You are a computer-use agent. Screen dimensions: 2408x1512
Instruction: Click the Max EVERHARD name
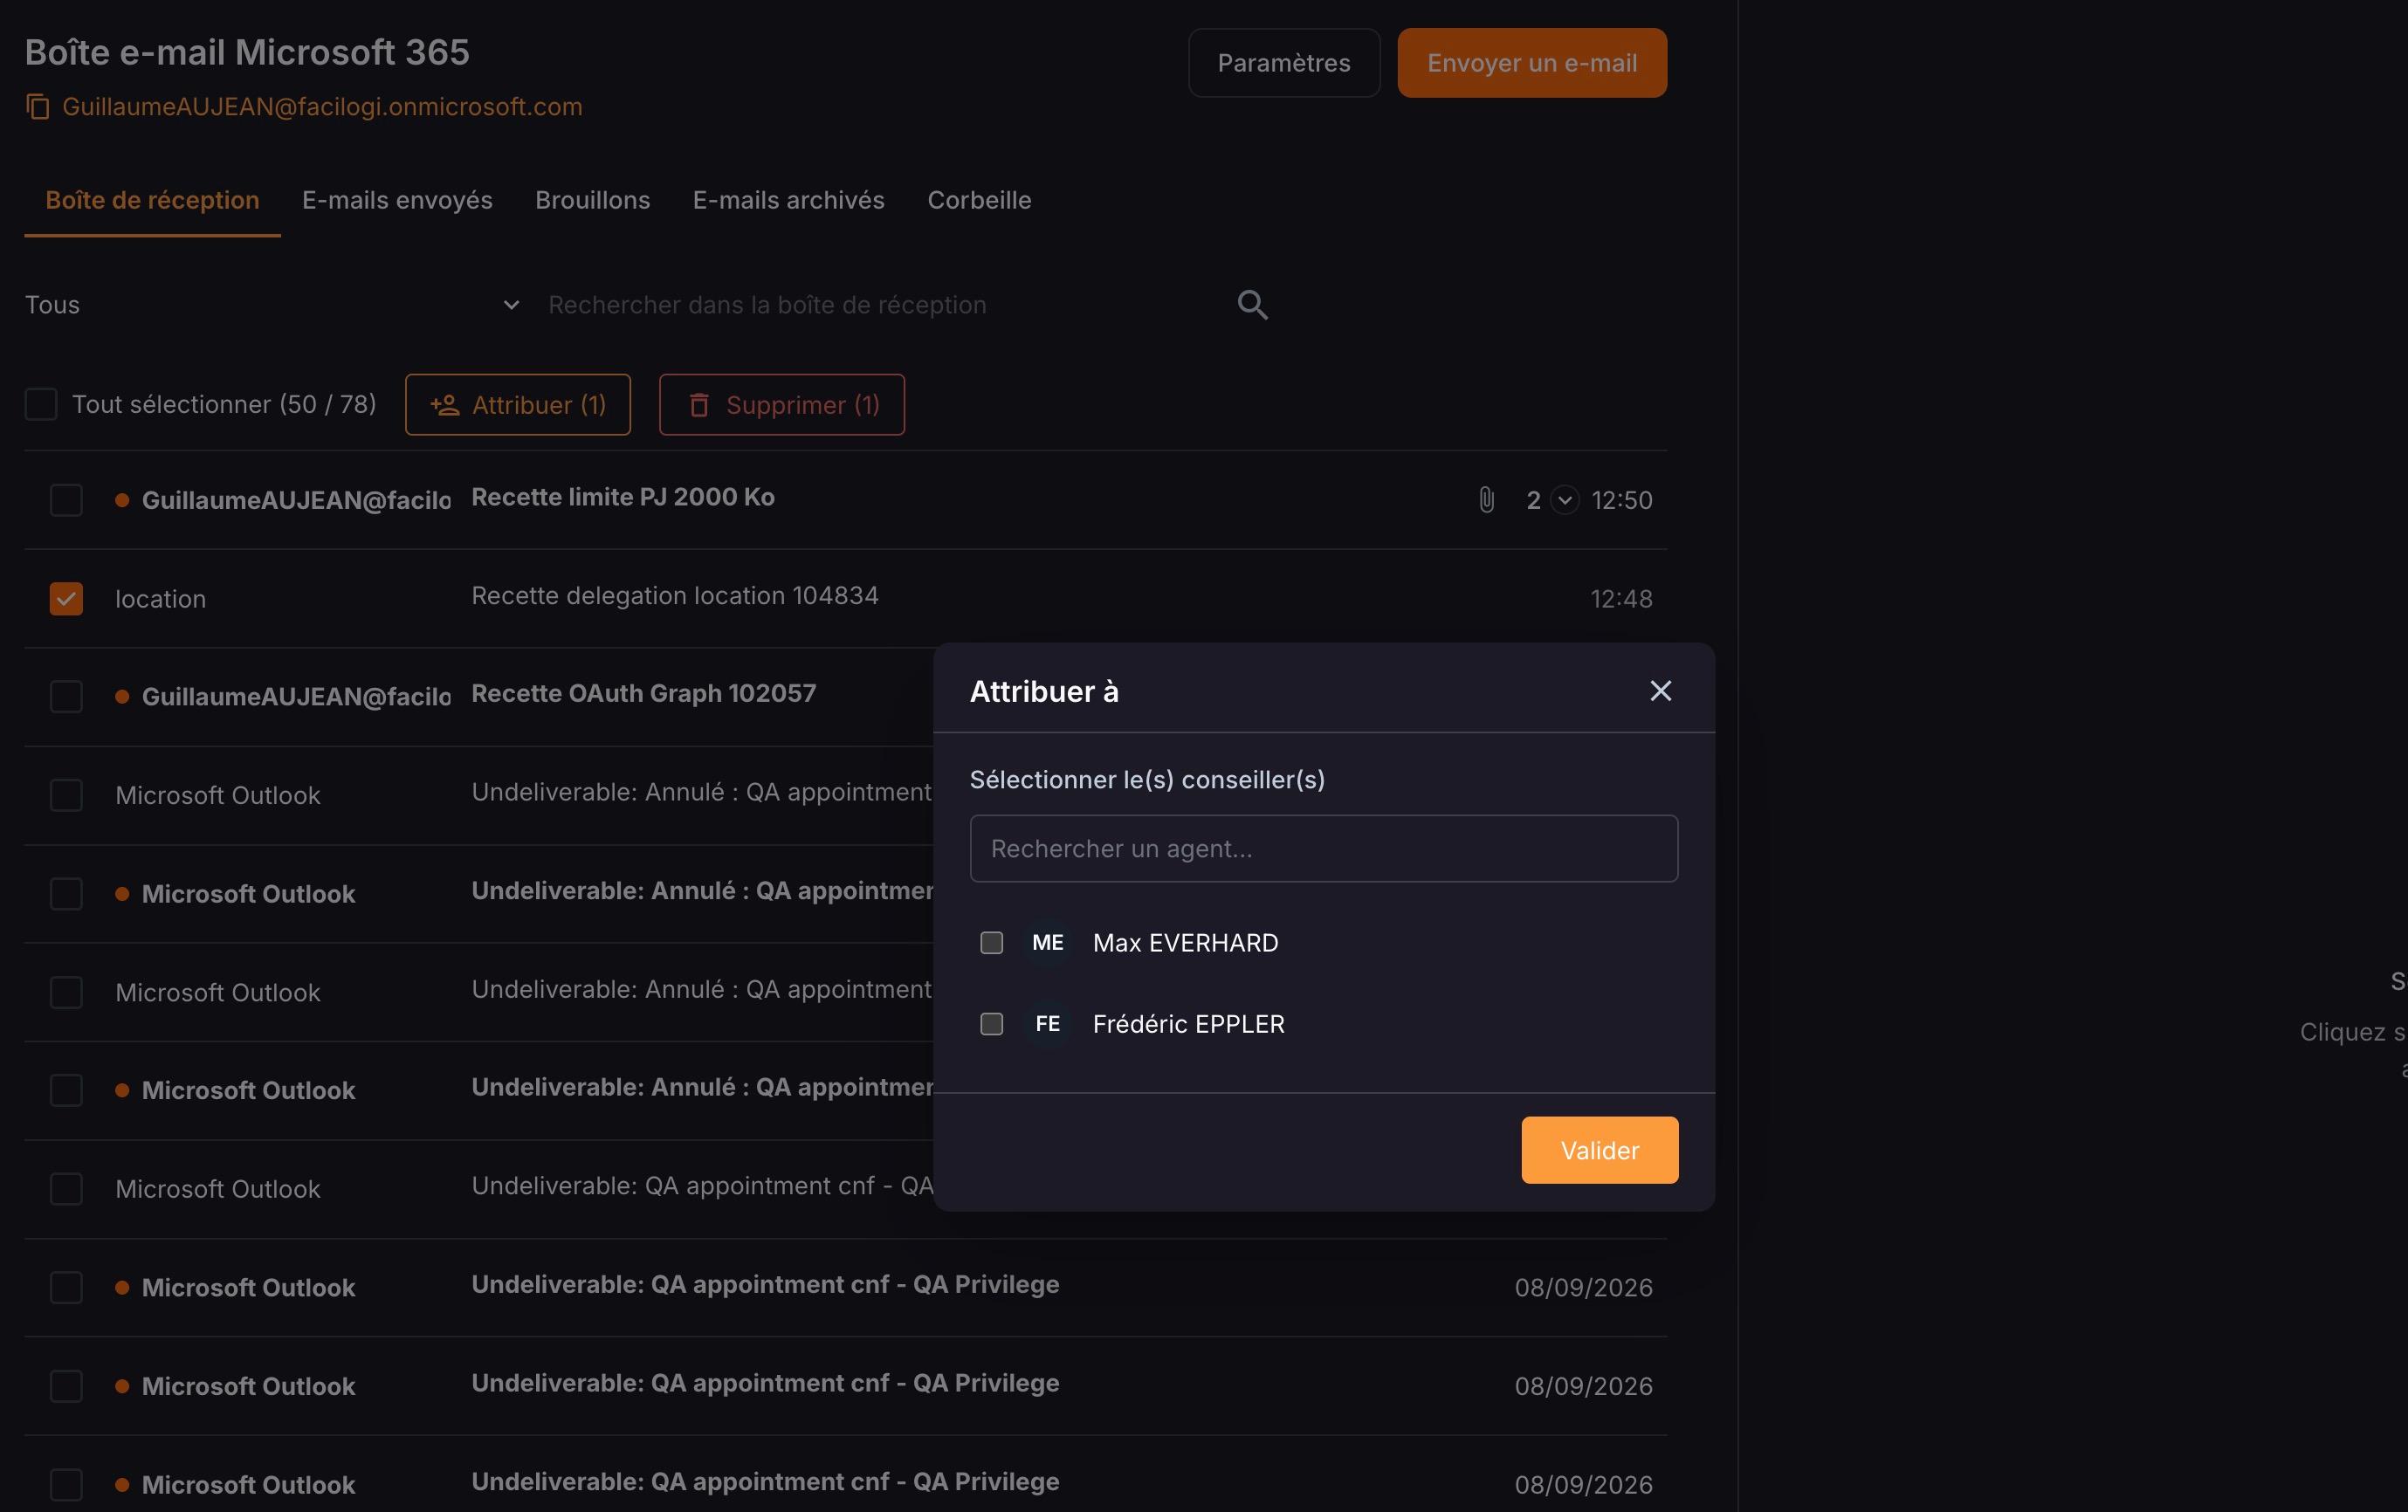point(1185,943)
